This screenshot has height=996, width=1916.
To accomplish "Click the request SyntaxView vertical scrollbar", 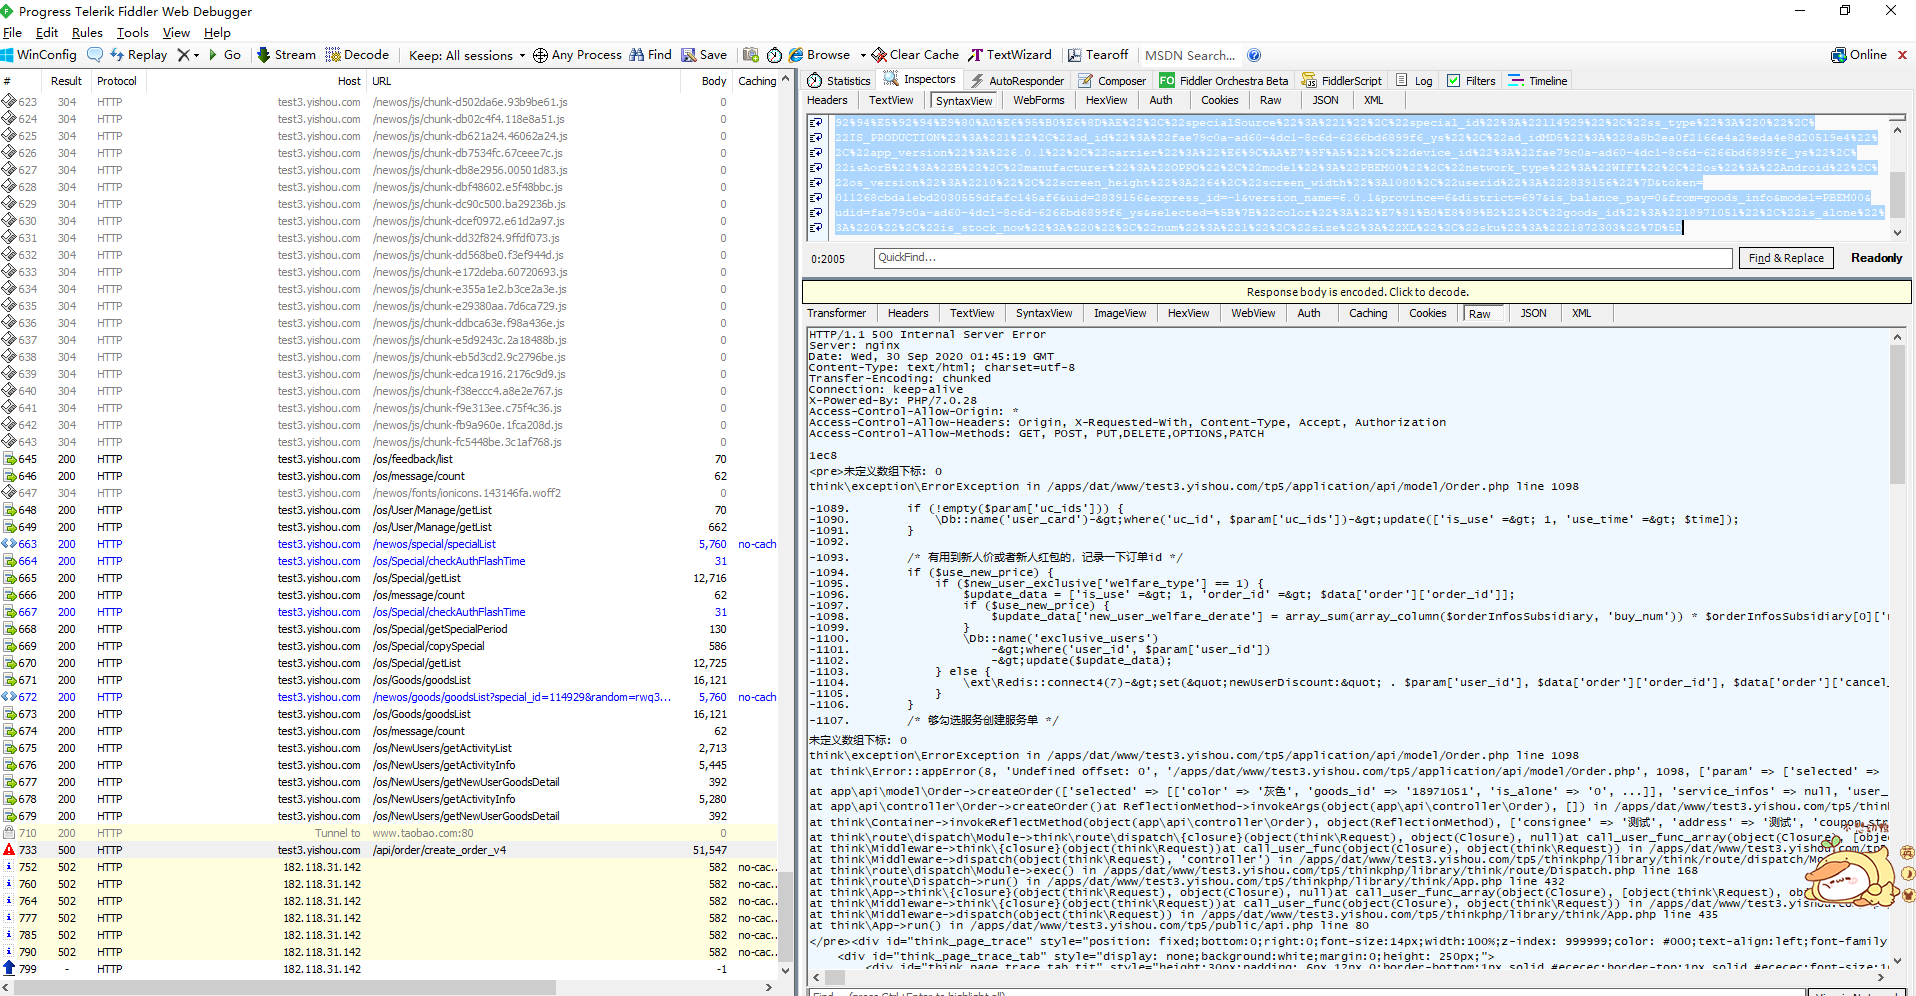I will pyautogui.click(x=1897, y=195).
